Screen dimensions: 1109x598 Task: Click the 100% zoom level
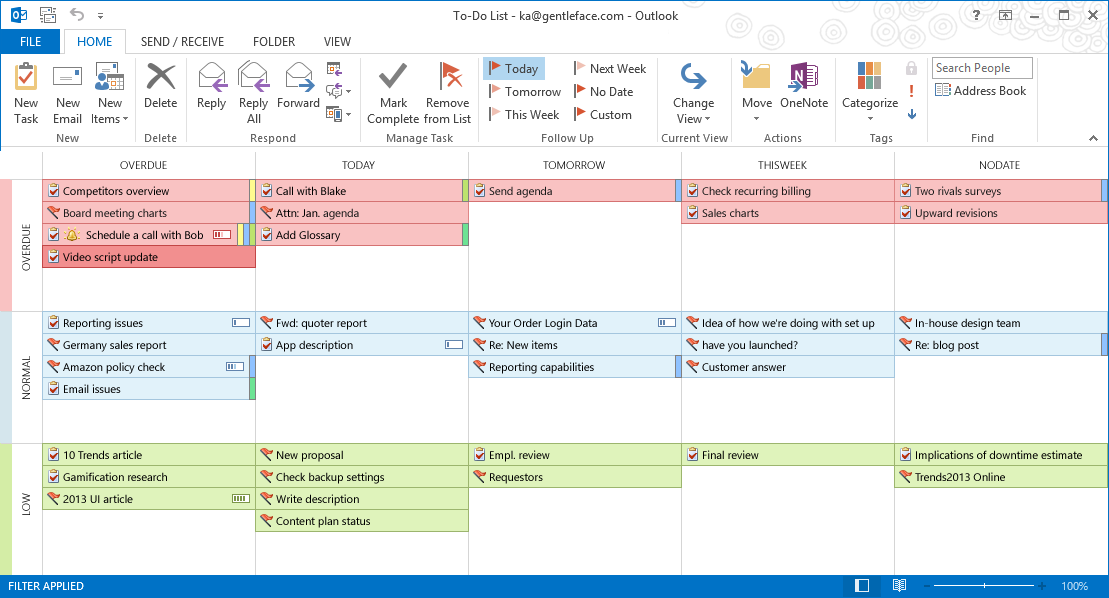click(x=1074, y=586)
